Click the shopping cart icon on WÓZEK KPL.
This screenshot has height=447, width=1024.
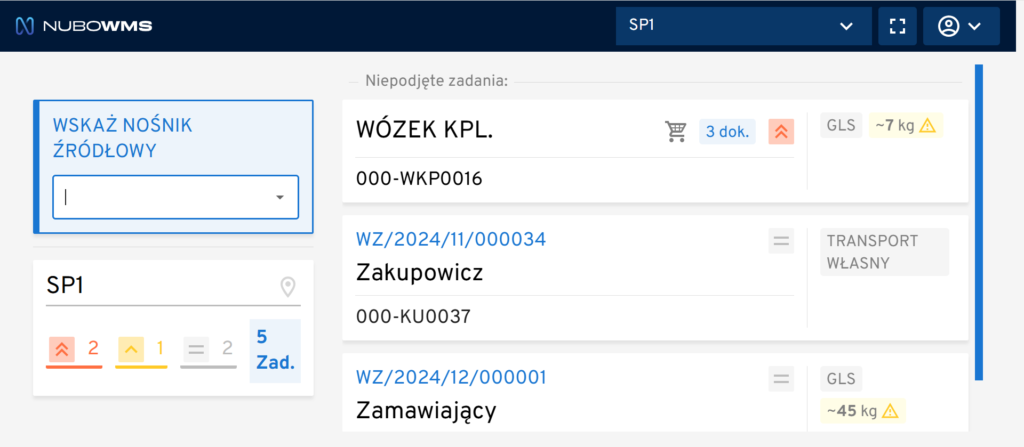676,131
